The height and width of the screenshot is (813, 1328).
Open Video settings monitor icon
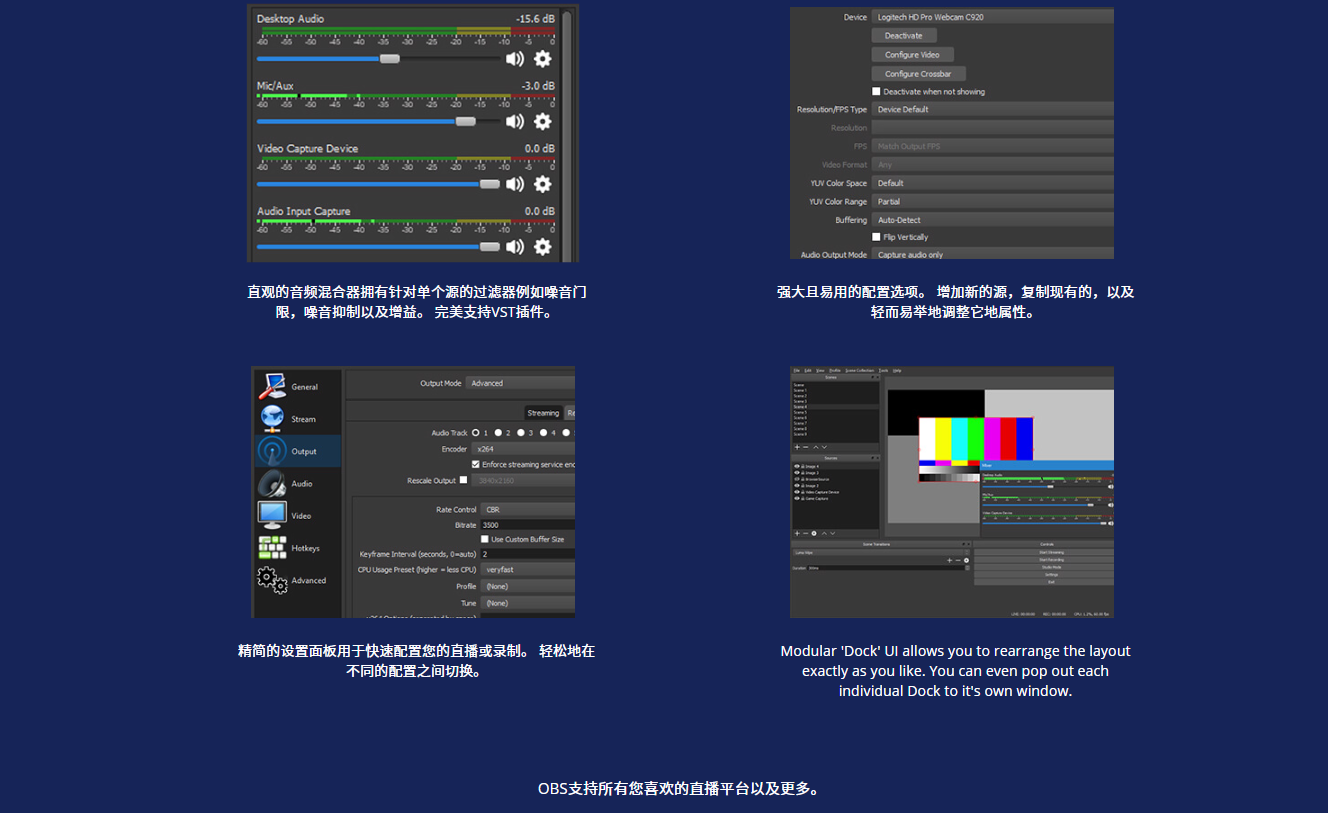[x=273, y=515]
